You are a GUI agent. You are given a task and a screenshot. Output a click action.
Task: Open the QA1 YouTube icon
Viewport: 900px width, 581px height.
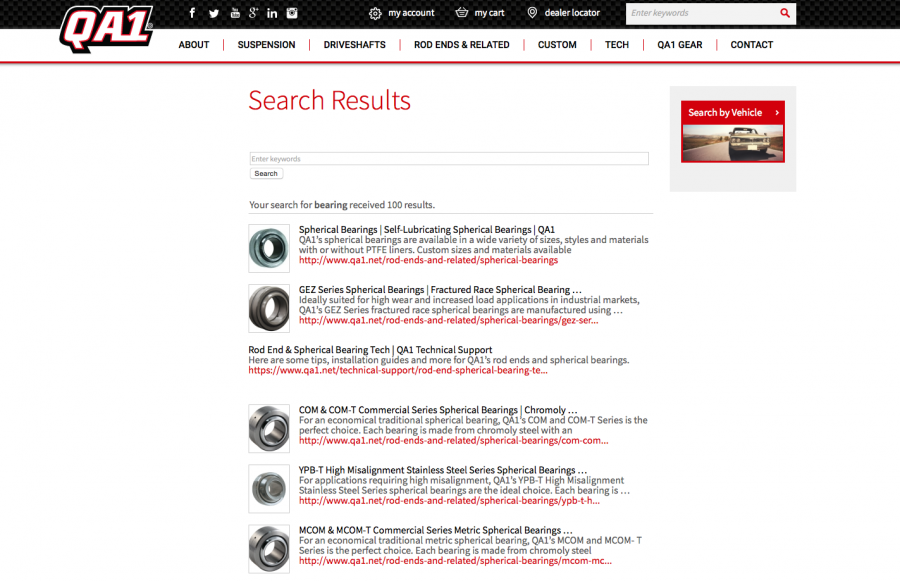tap(235, 13)
